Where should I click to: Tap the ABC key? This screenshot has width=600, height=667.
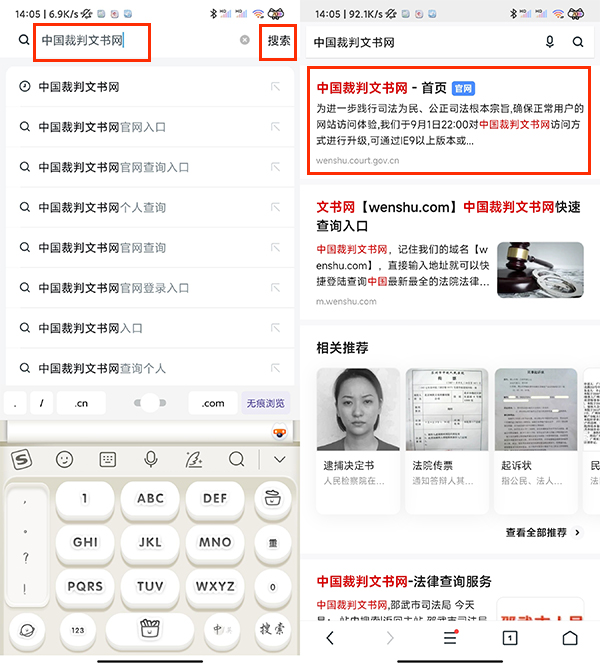point(150,499)
